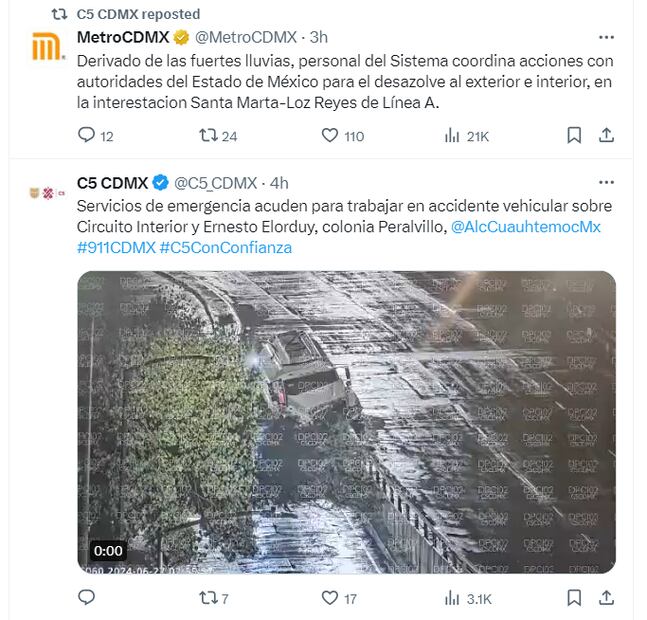Open the MetroCDMX profile avatar
Image resolution: width=647 pixels, height=620 pixels.
coord(48,46)
